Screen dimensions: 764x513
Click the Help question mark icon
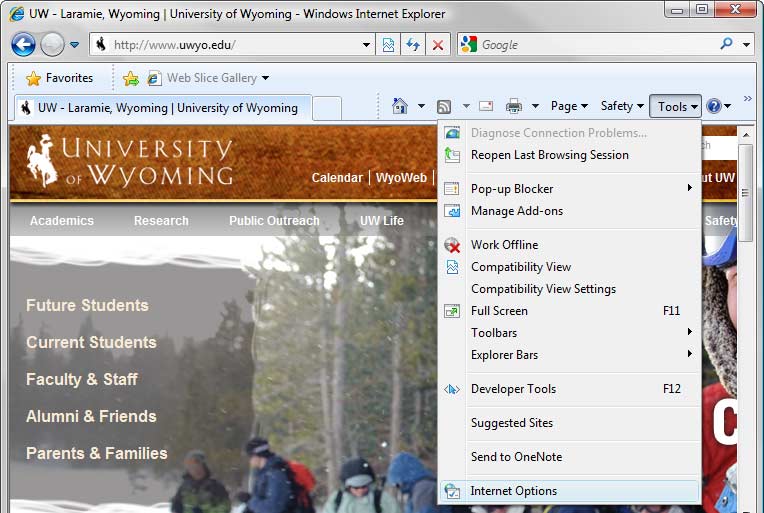713,106
